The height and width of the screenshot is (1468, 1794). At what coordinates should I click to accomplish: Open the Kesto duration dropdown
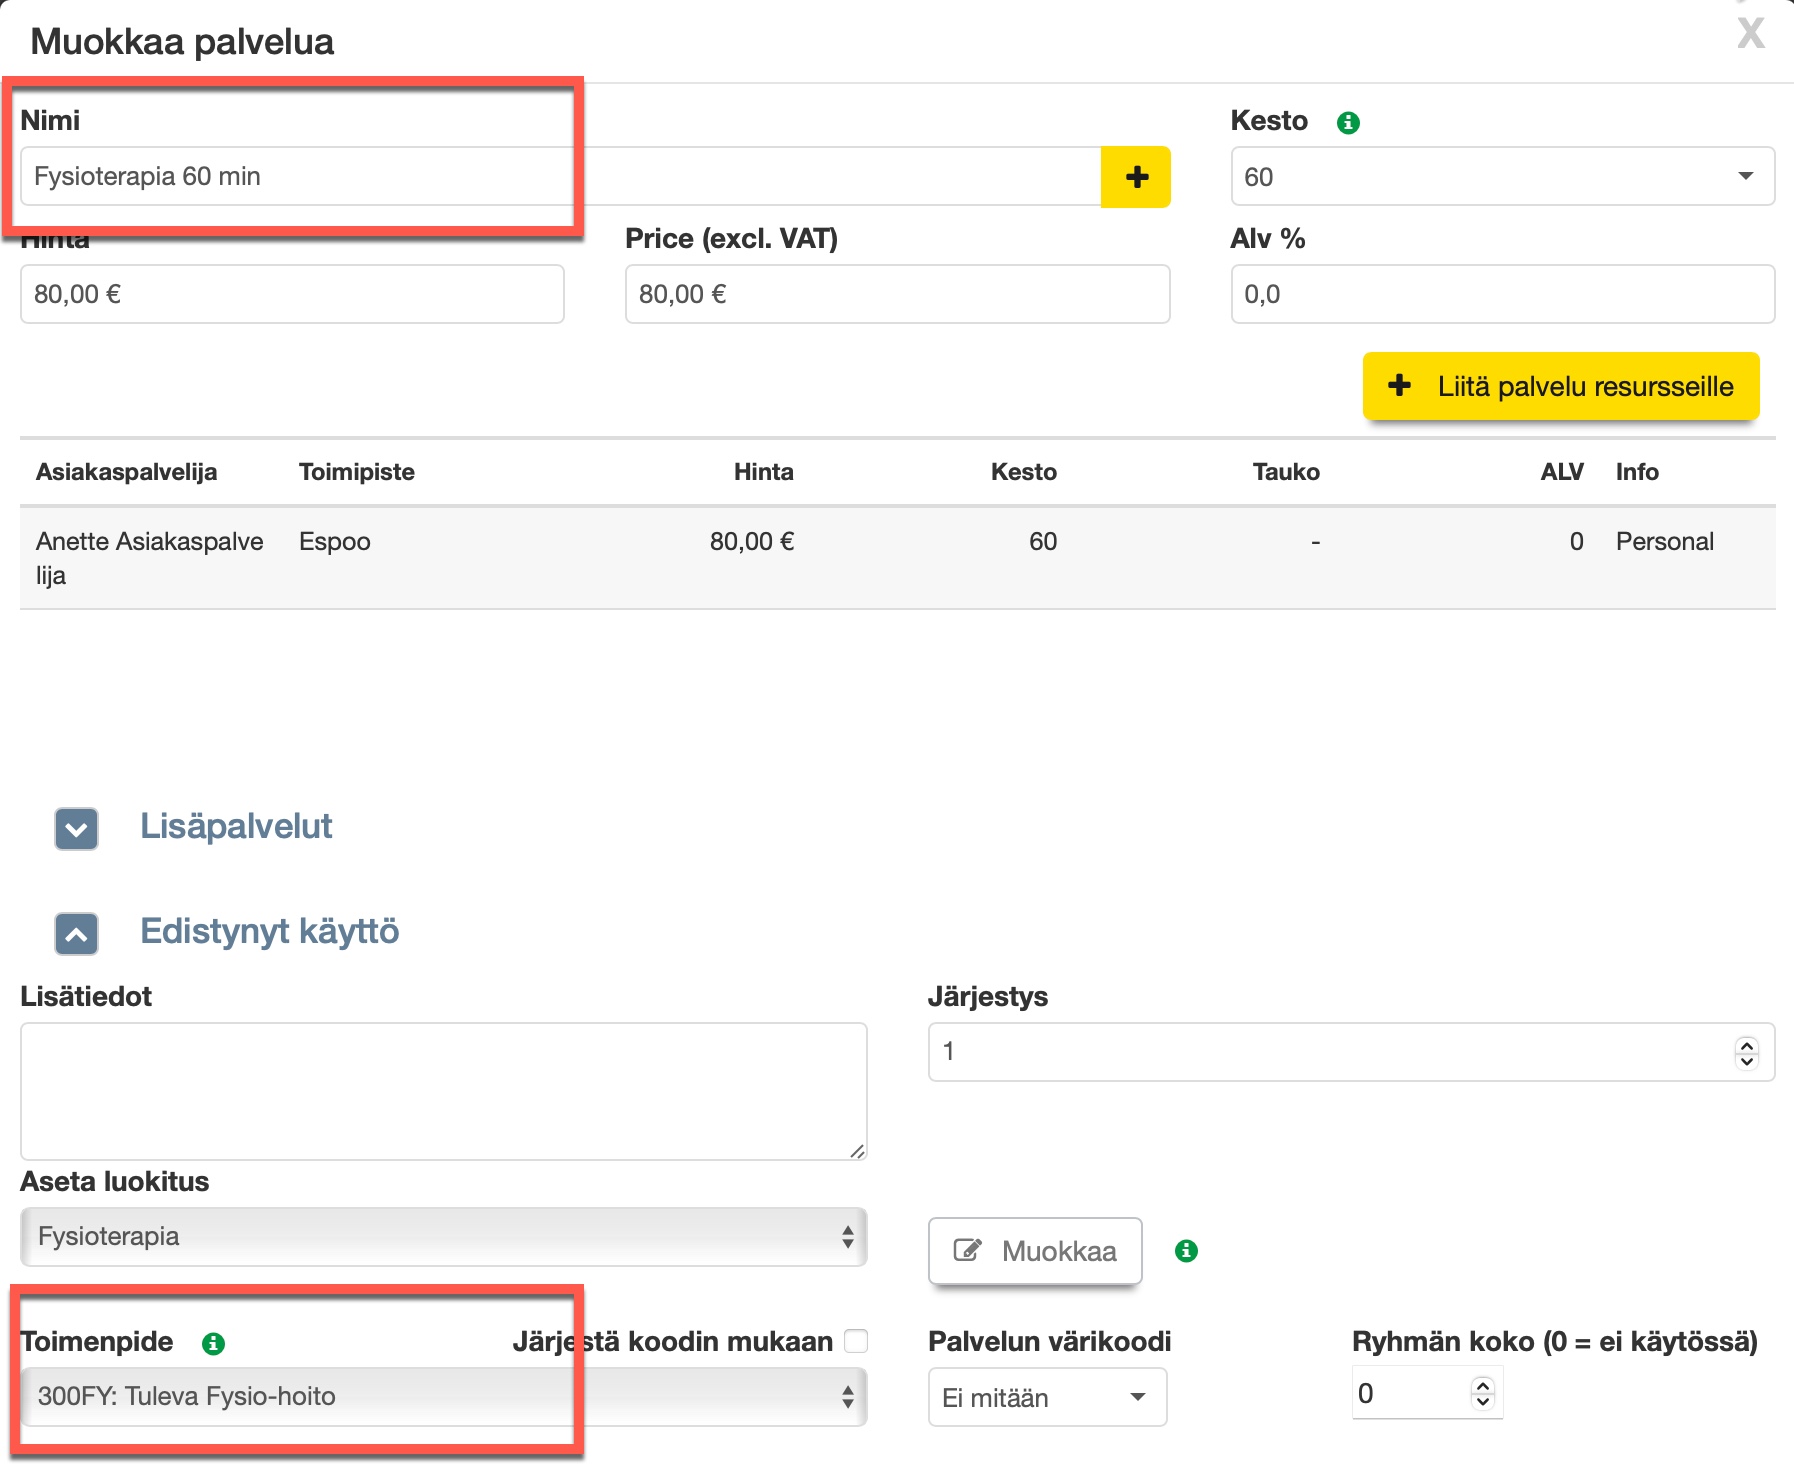pyautogui.click(x=1502, y=177)
